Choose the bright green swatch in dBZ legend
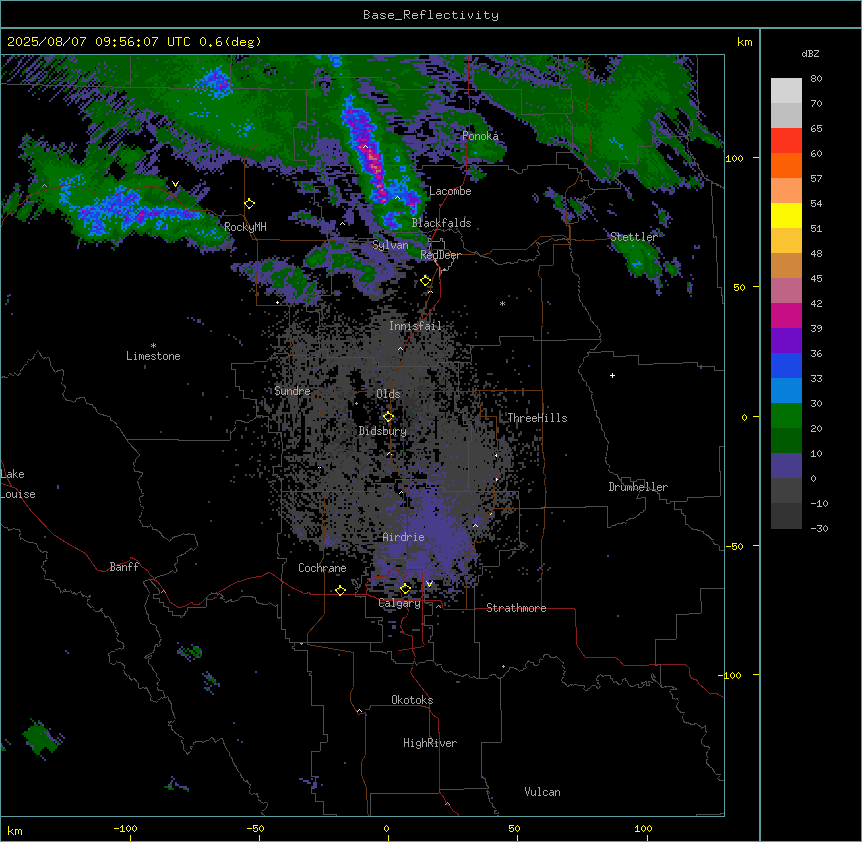862x842 pixels. click(786, 416)
